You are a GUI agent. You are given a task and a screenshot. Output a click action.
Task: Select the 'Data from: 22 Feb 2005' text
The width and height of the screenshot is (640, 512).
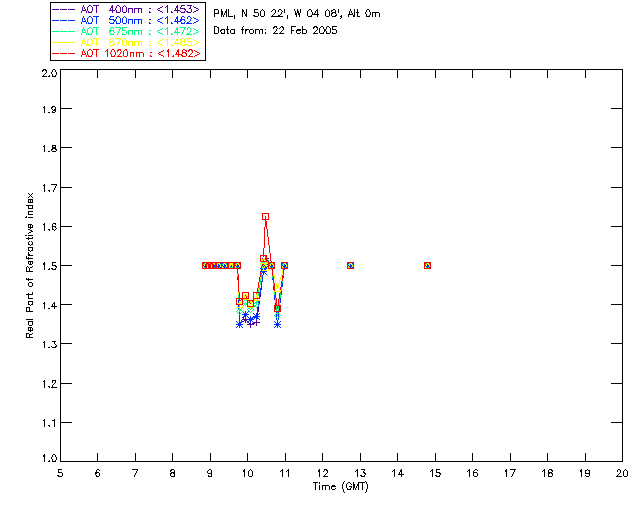coord(275,30)
